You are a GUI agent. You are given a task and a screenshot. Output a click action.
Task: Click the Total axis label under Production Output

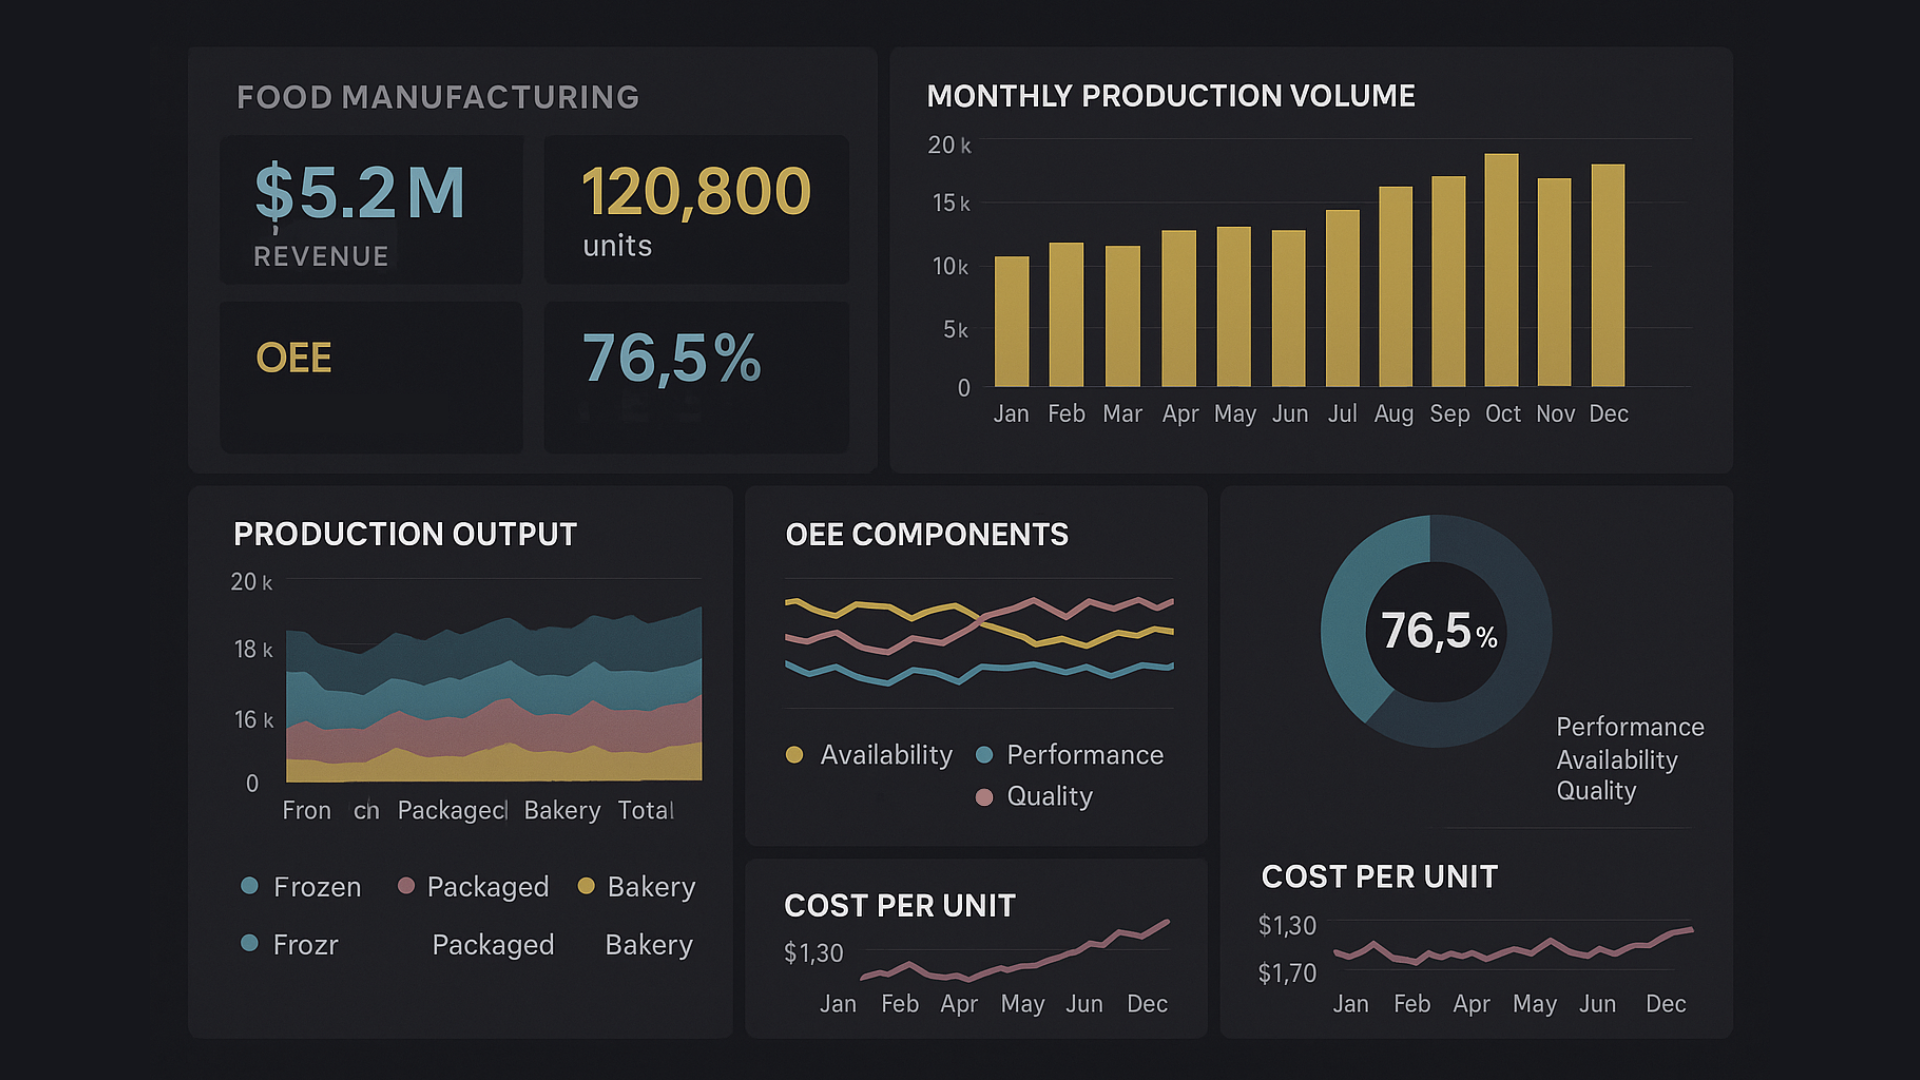645,810
